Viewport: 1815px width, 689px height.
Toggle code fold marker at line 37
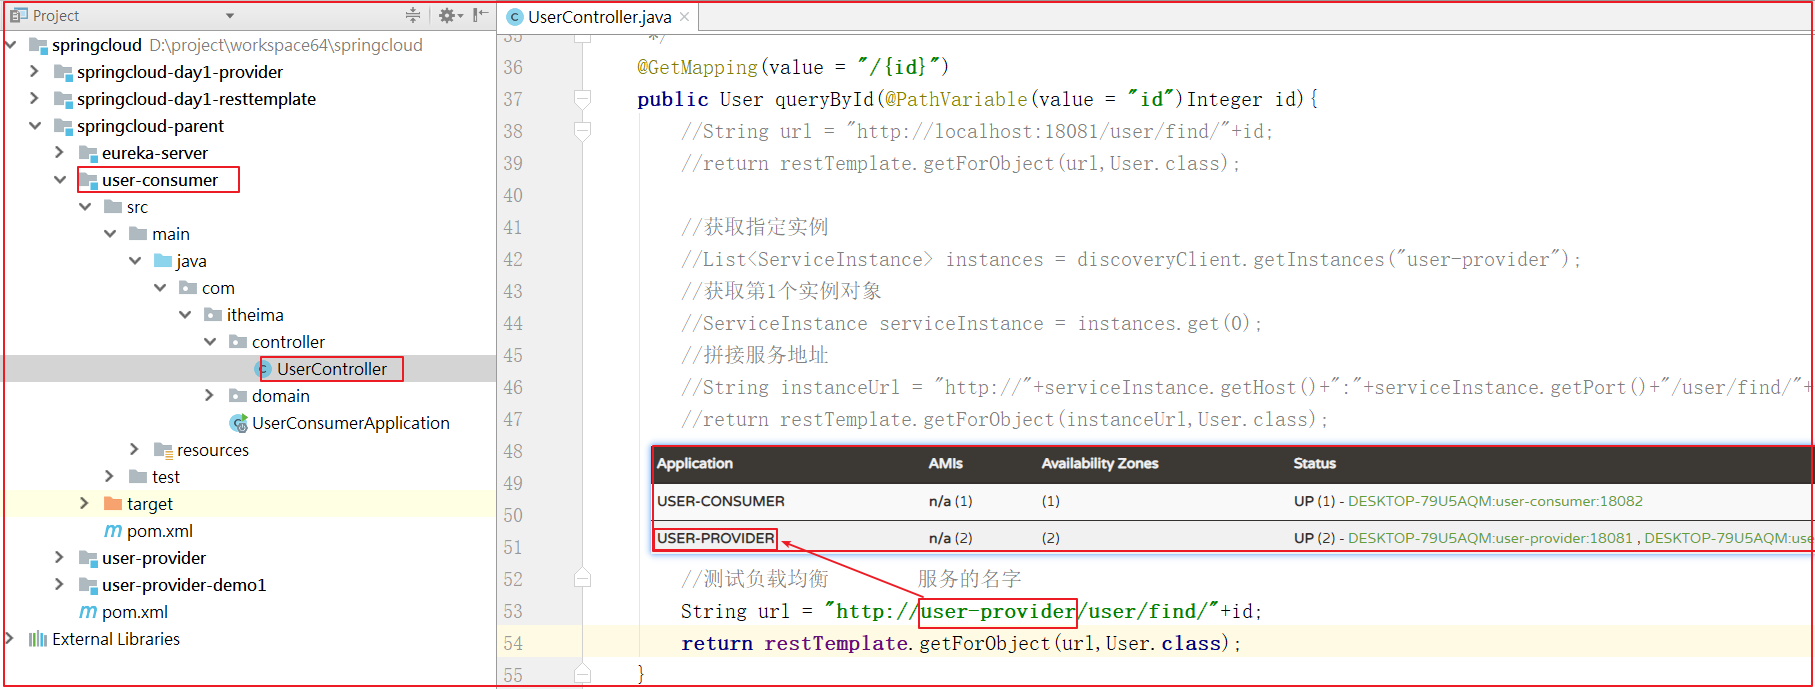click(x=582, y=99)
